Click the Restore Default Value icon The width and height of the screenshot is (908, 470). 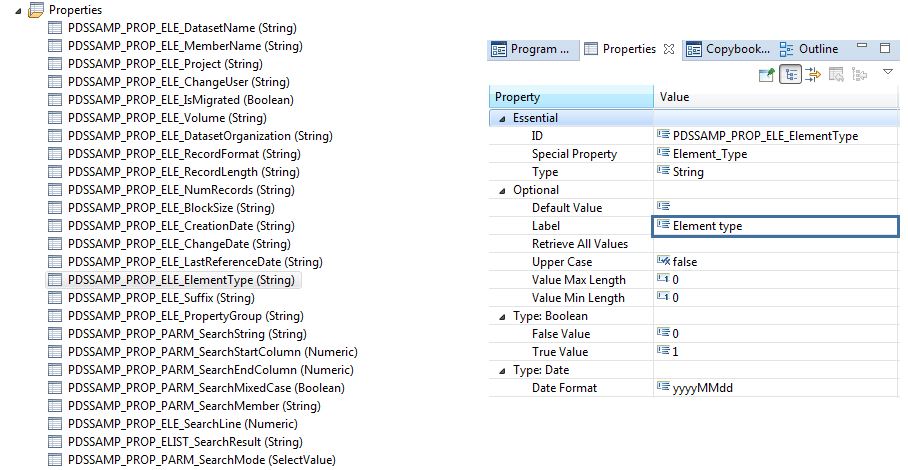pyautogui.click(x=835, y=74)
